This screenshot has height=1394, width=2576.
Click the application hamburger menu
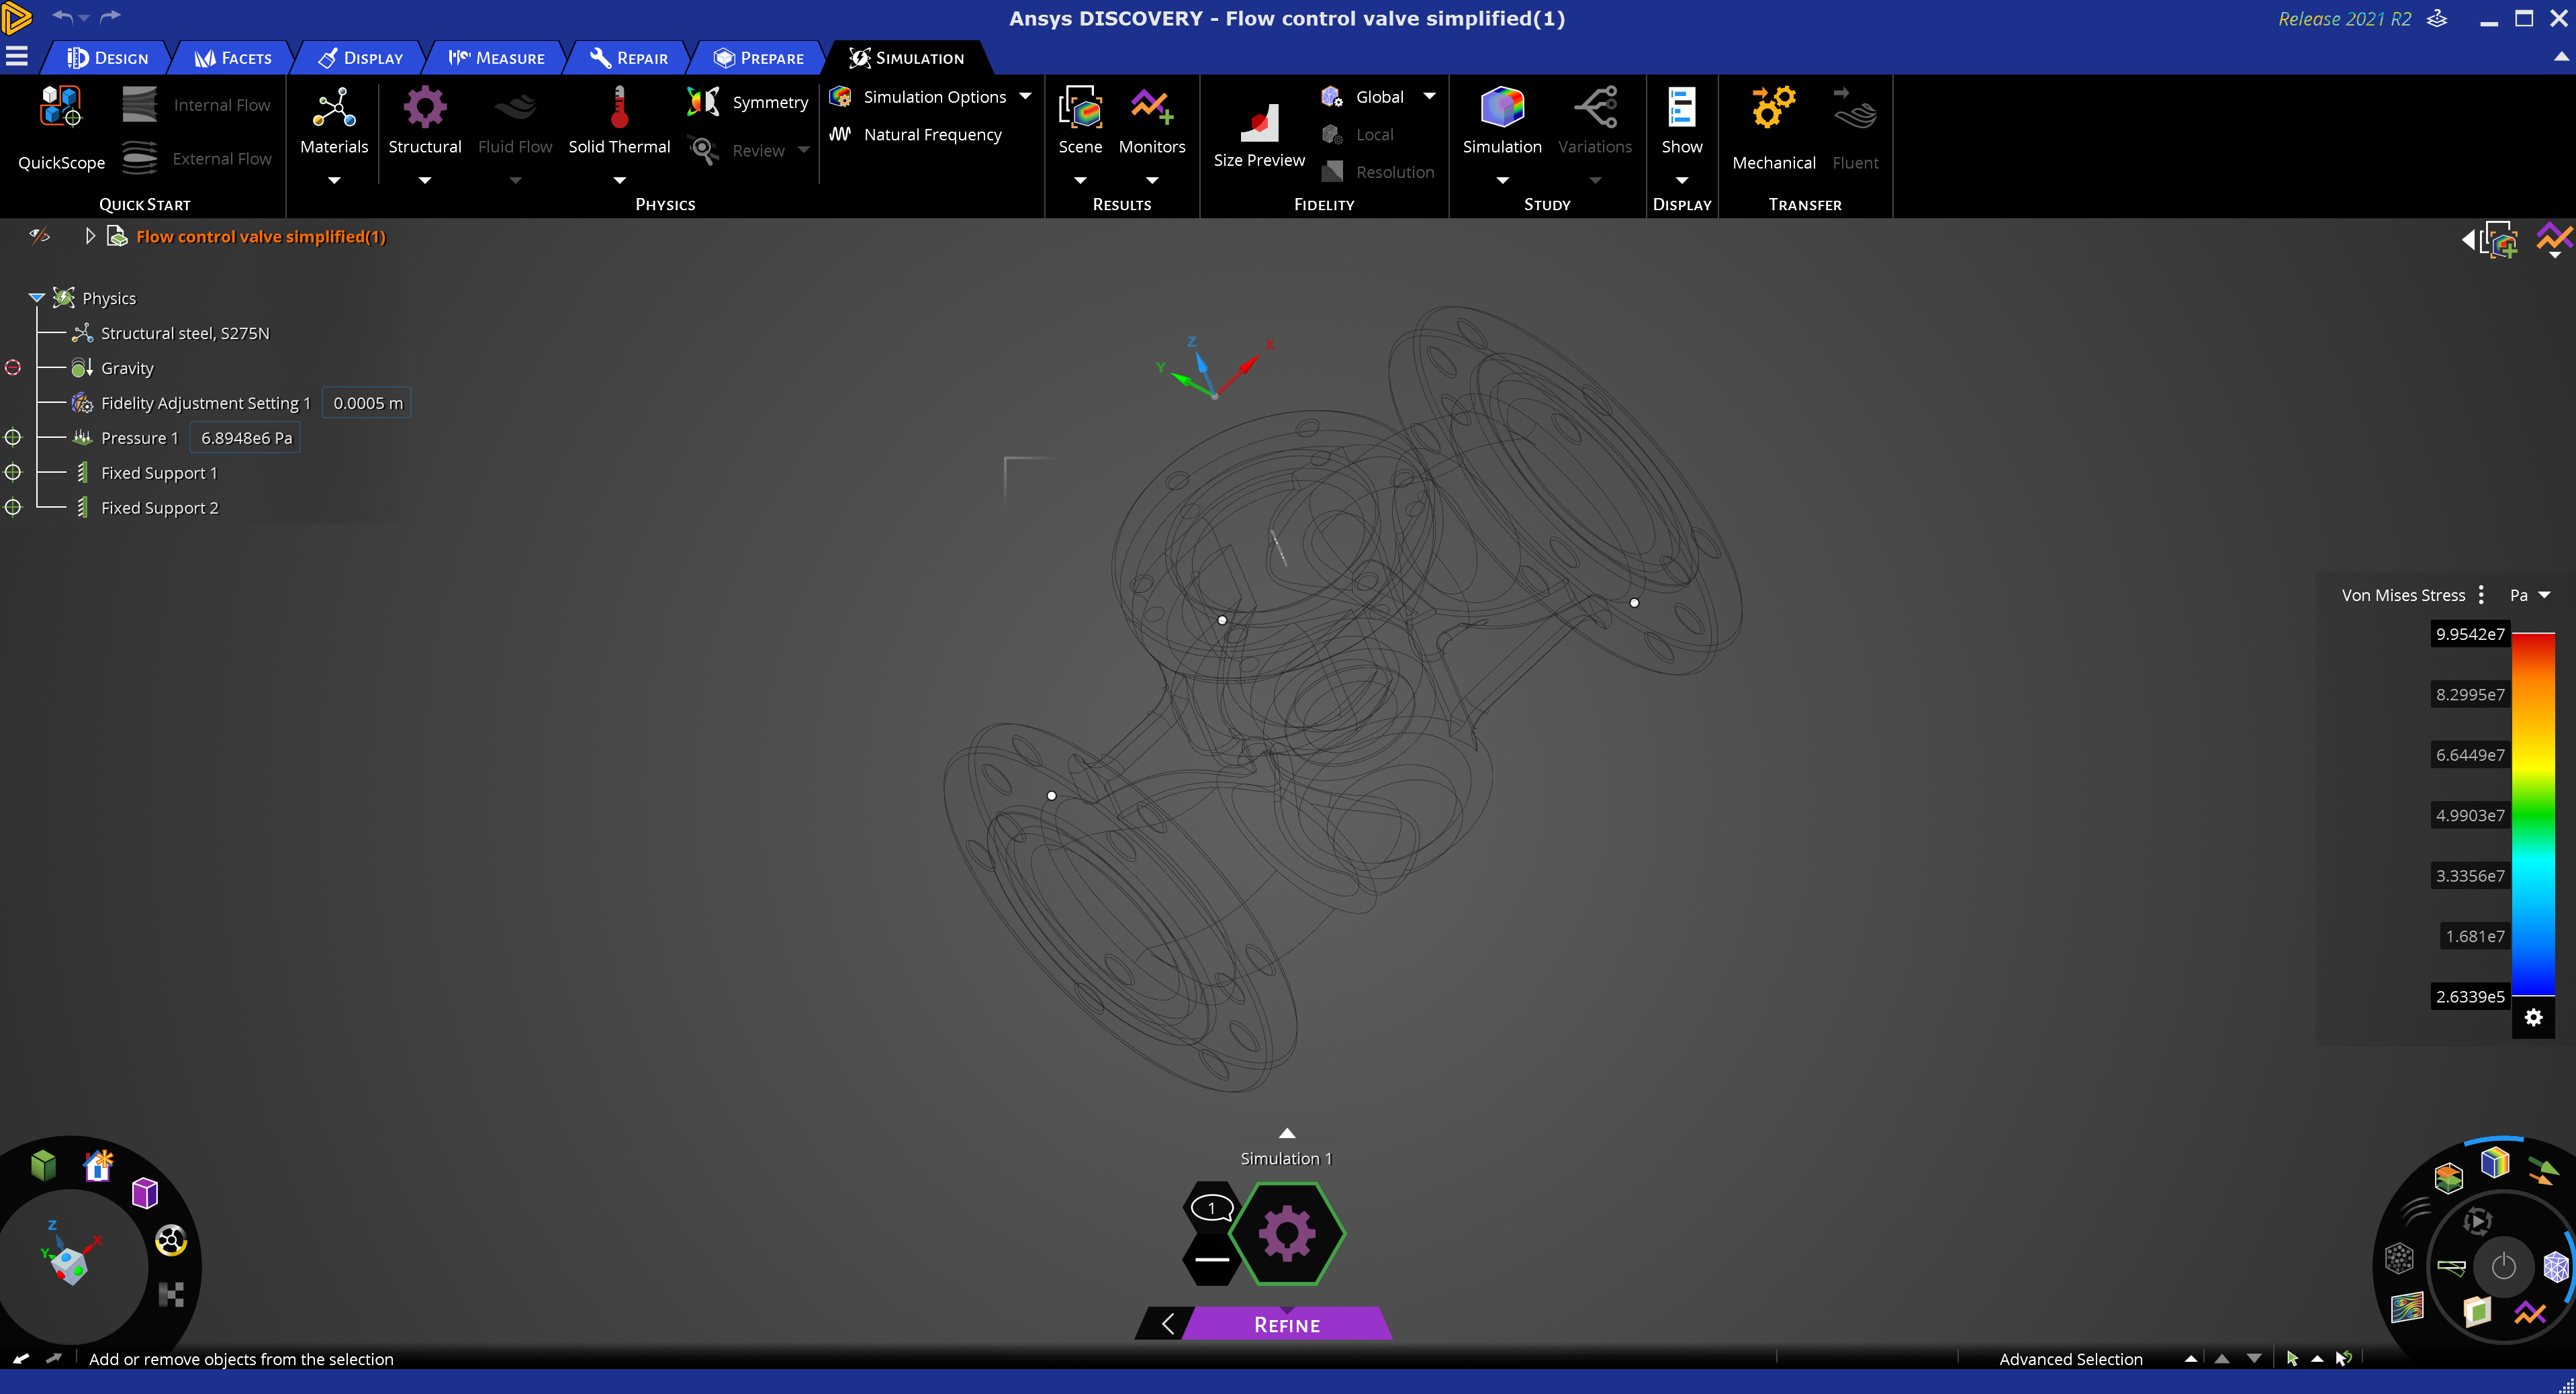[x=17, y=57]
